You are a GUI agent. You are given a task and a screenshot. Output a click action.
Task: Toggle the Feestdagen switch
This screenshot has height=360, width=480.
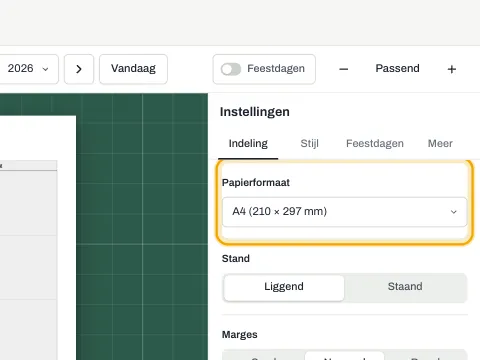[x=231, y=69]
